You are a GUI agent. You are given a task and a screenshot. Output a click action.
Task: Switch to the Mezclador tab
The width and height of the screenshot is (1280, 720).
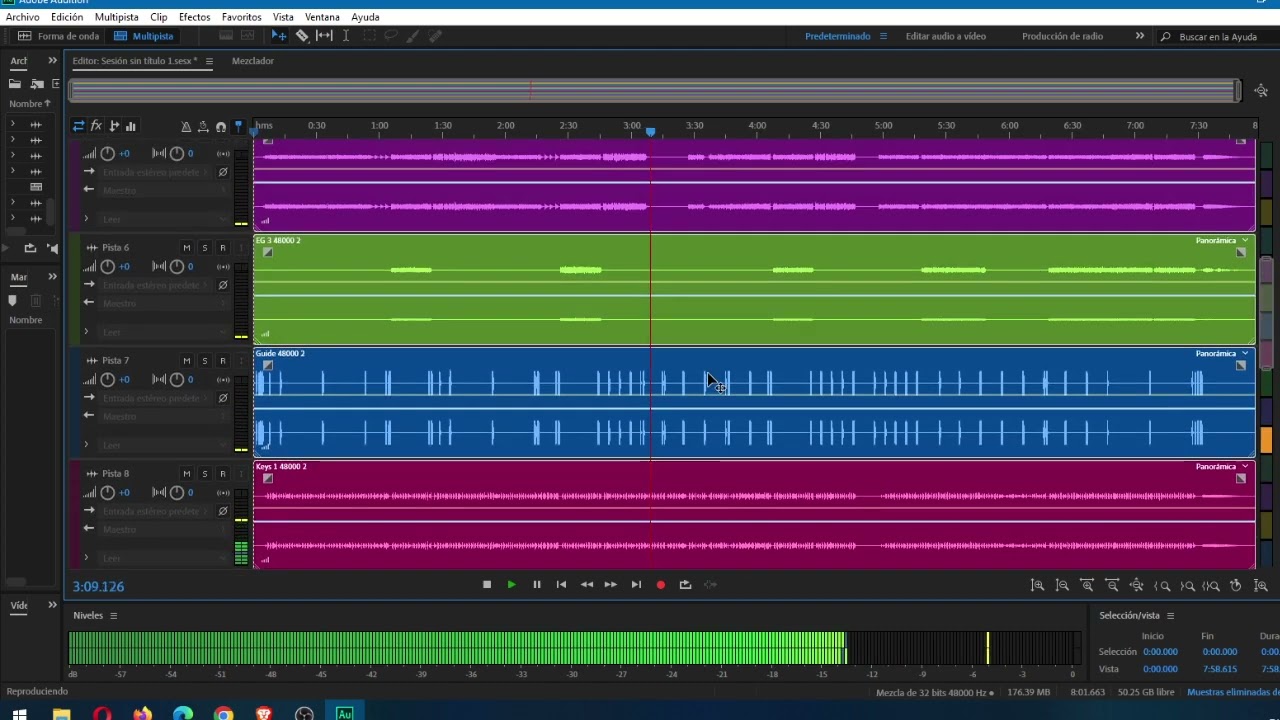click(x=252, y=61)
